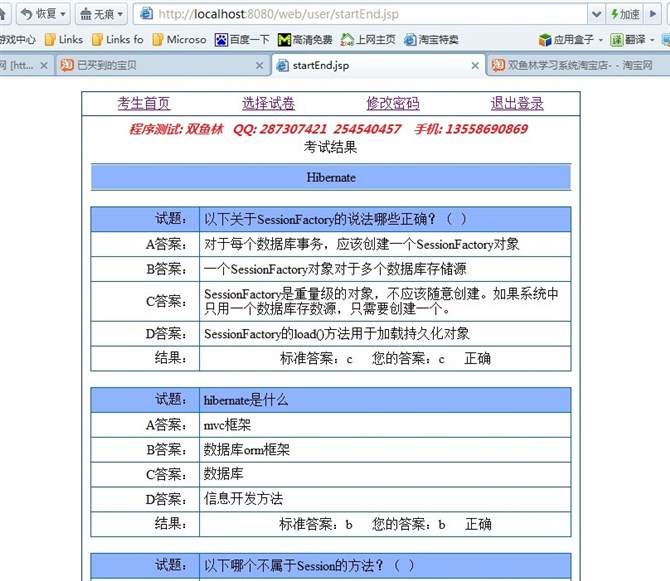670x581 pixels.
Task: Click answer C about 重量级的对象
Action: [x=381, y=301]
